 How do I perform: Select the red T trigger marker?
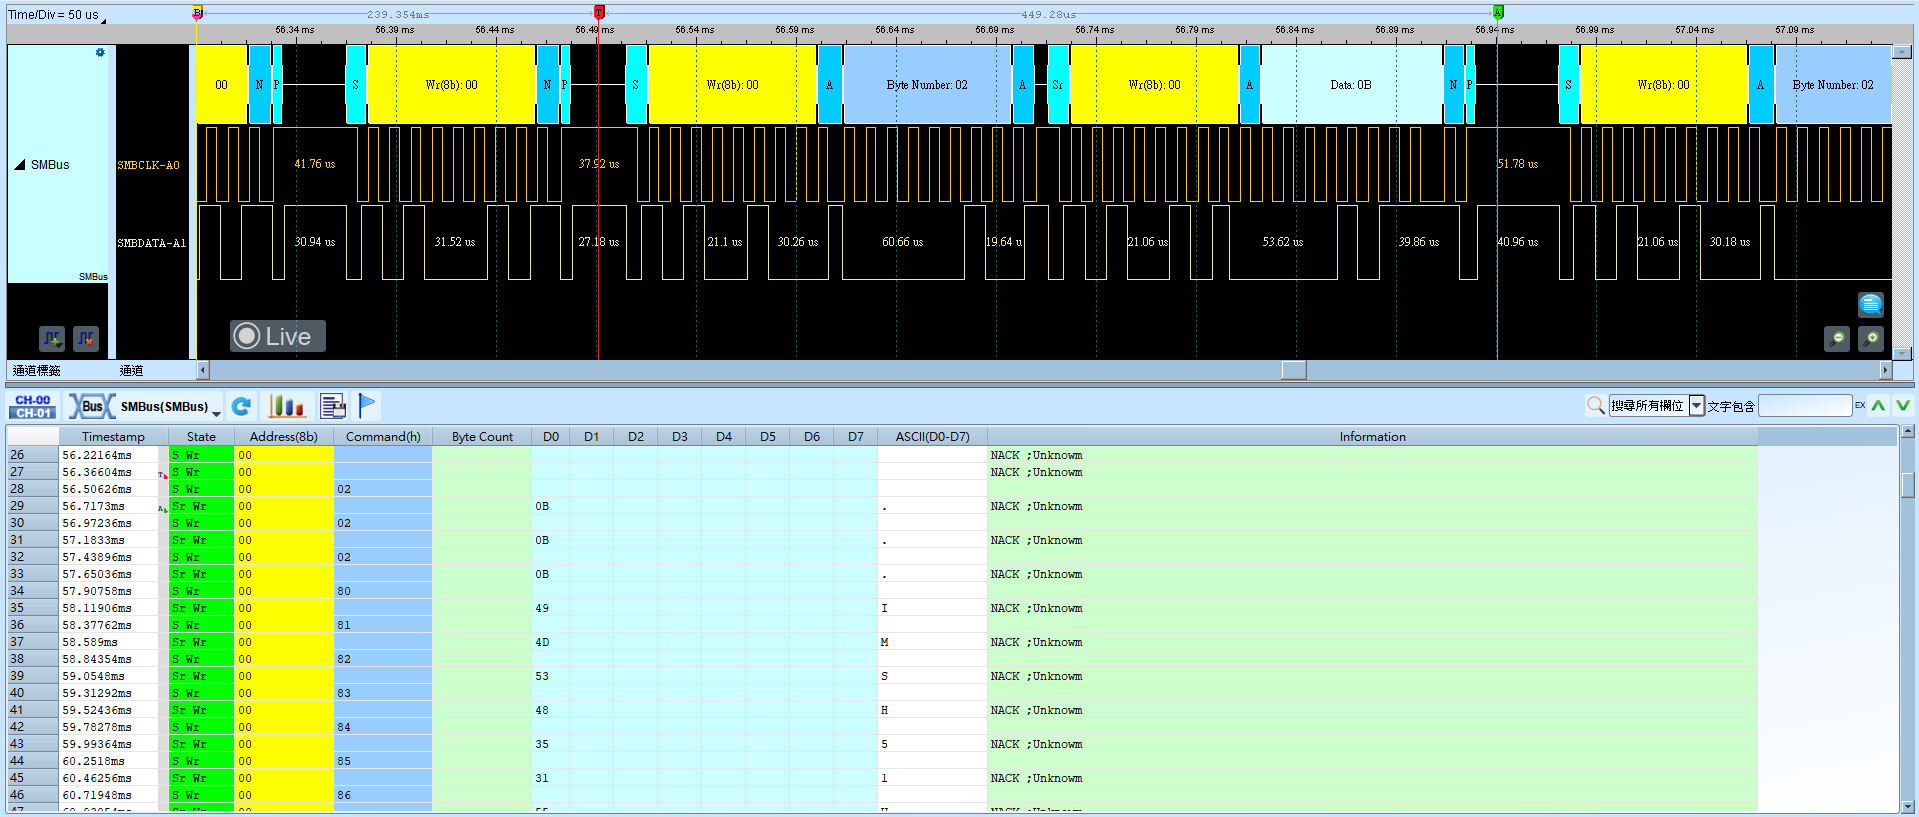coord(599,12)
